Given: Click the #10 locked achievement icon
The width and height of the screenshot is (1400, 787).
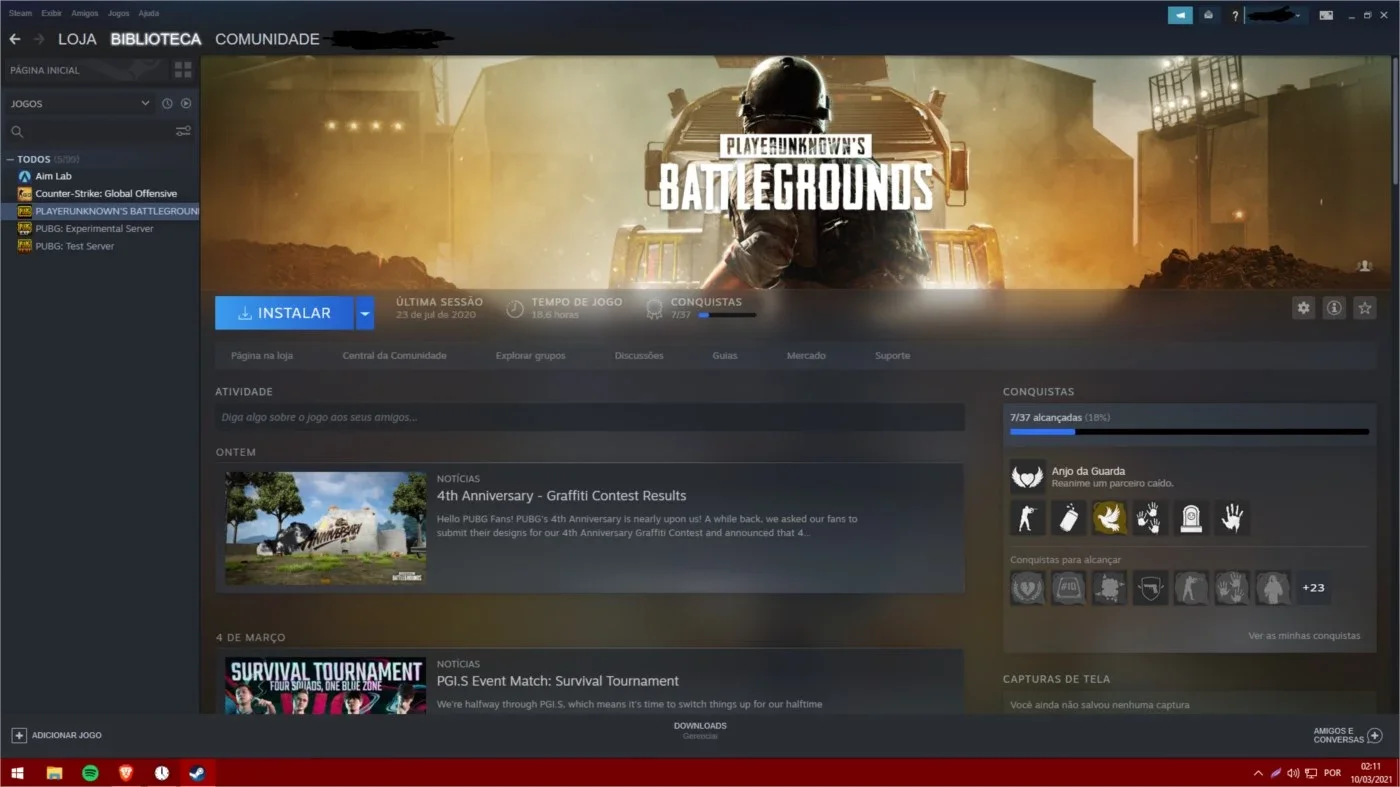Looking at the screenshot, I should (1068, 588).
